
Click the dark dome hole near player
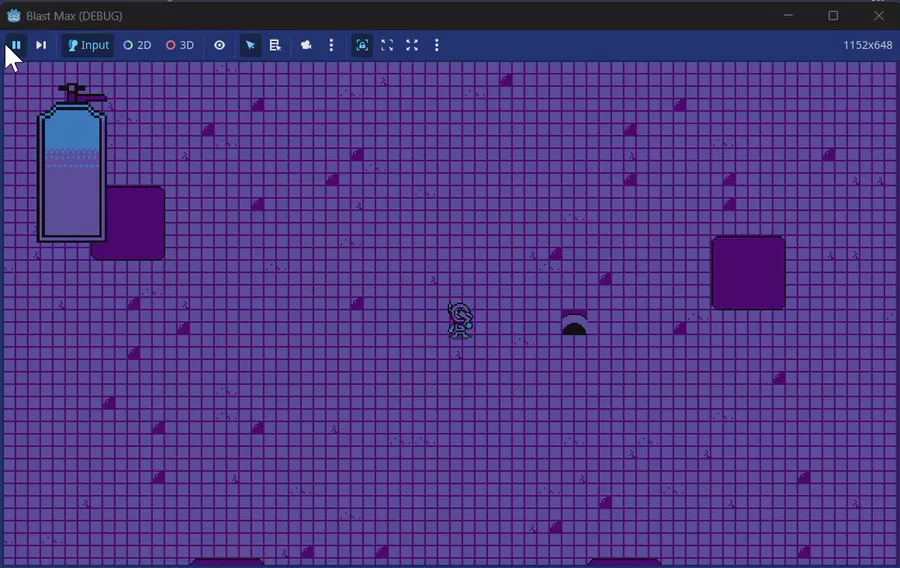click(x=574, y=324)
